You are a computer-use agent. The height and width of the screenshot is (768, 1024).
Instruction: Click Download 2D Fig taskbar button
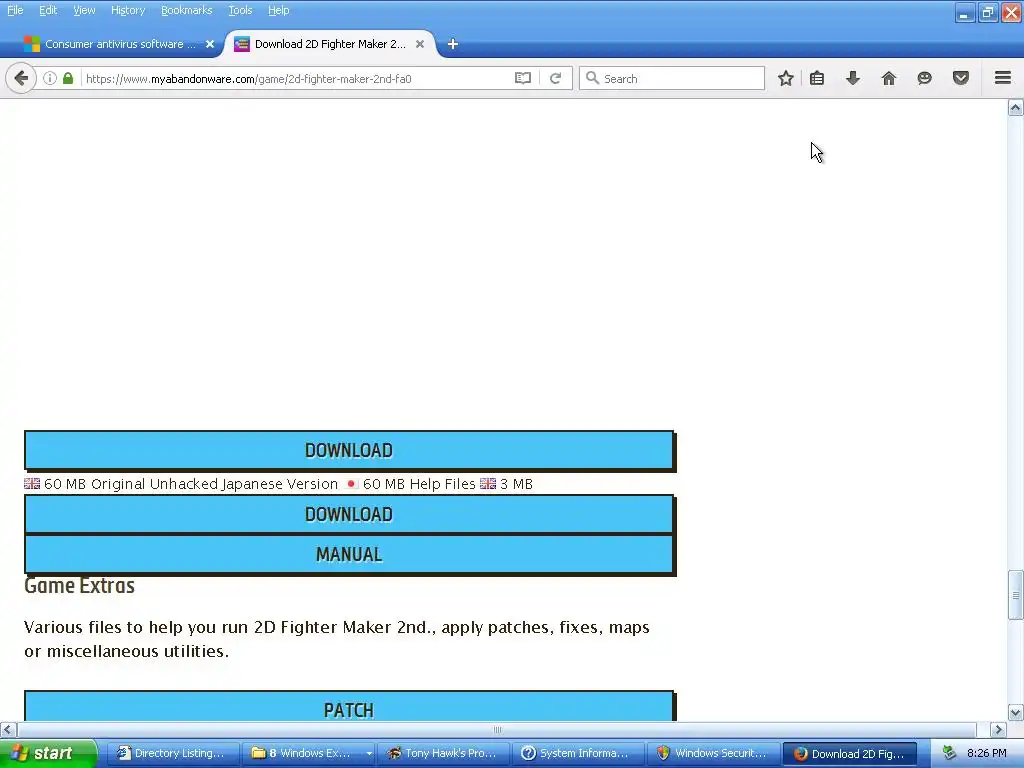tap(850, 753)
